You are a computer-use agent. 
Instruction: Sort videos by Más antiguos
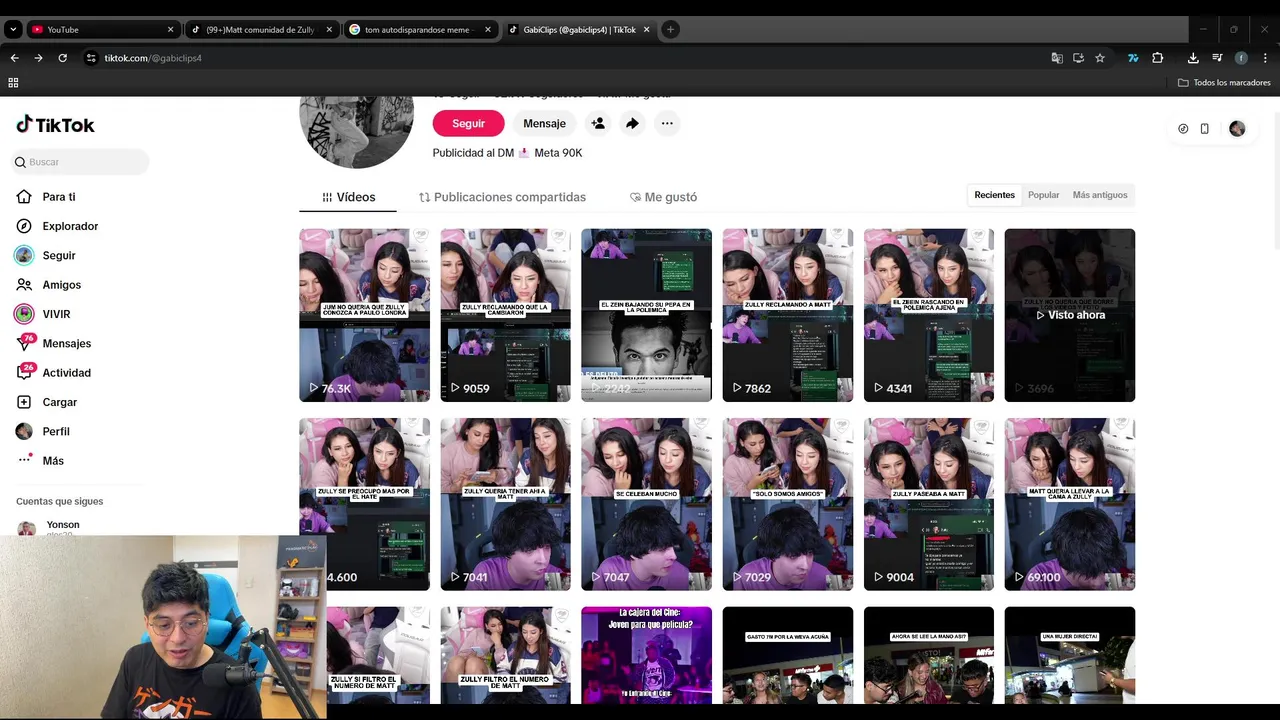click(x=1100, y=195)
